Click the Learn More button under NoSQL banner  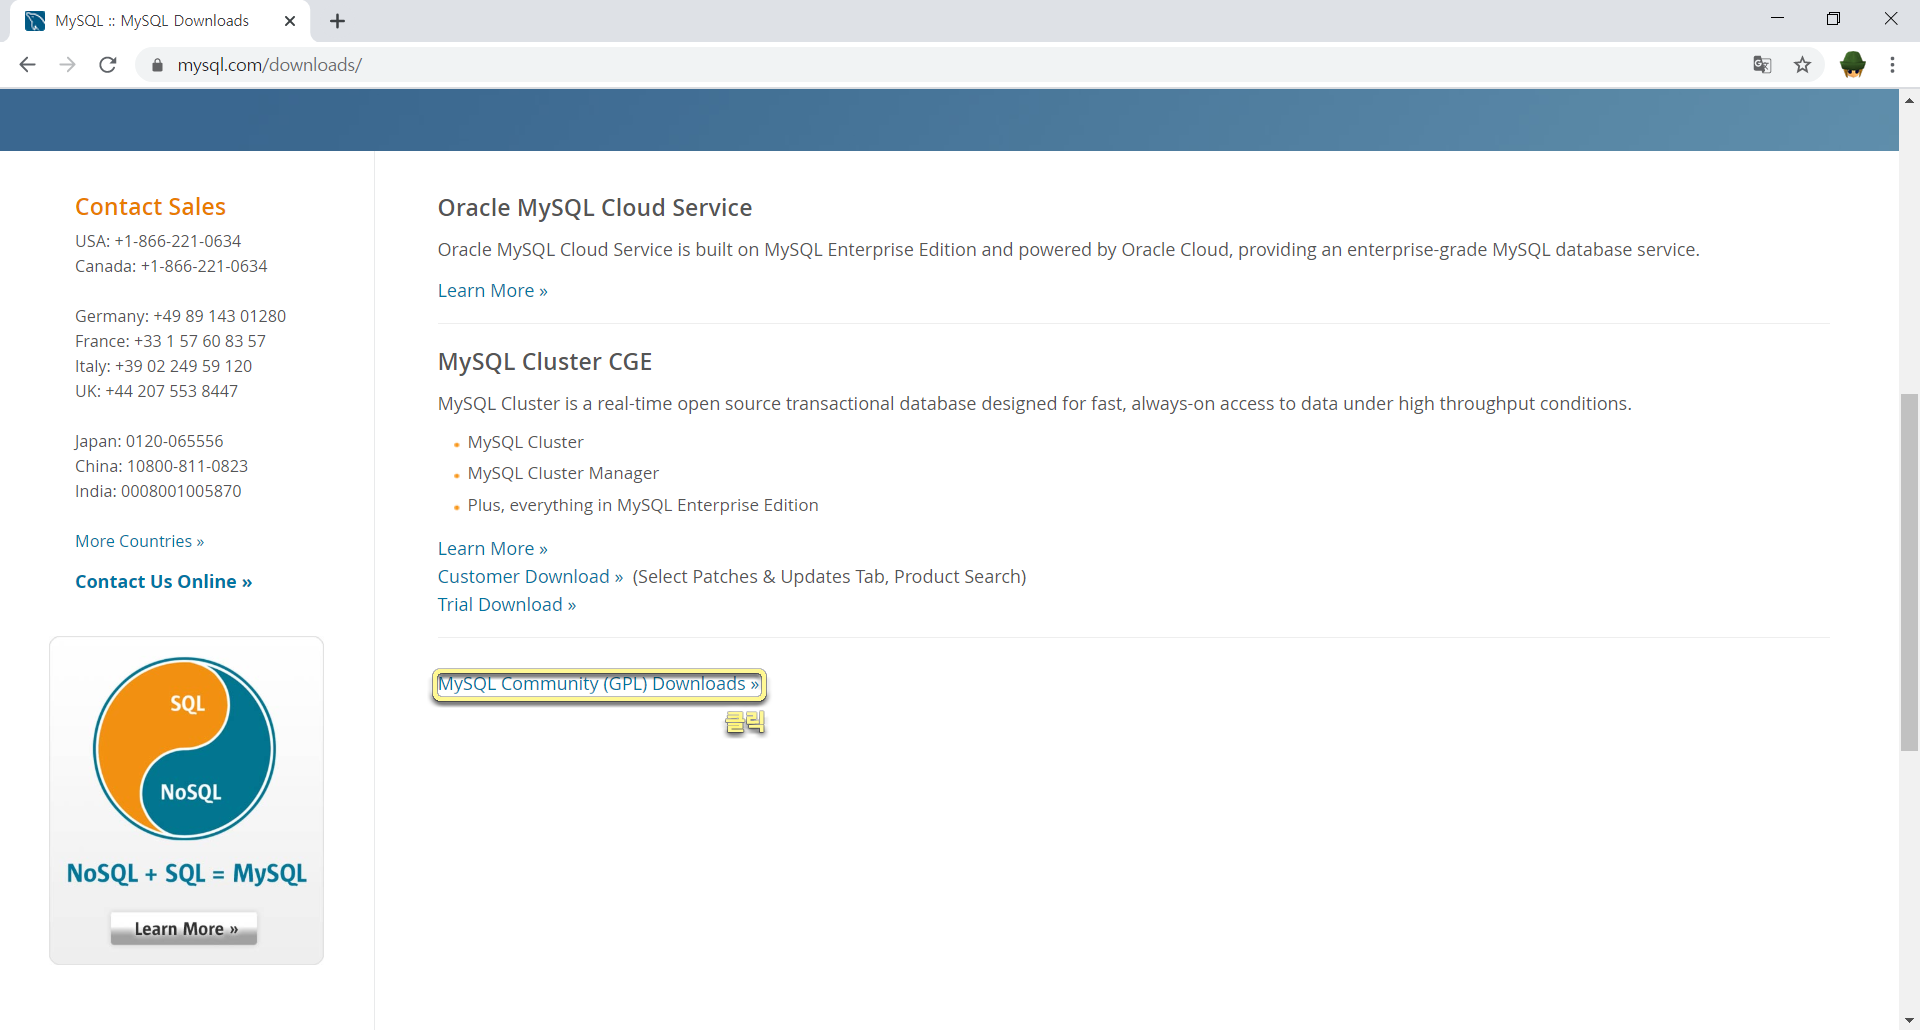point(184,928)
